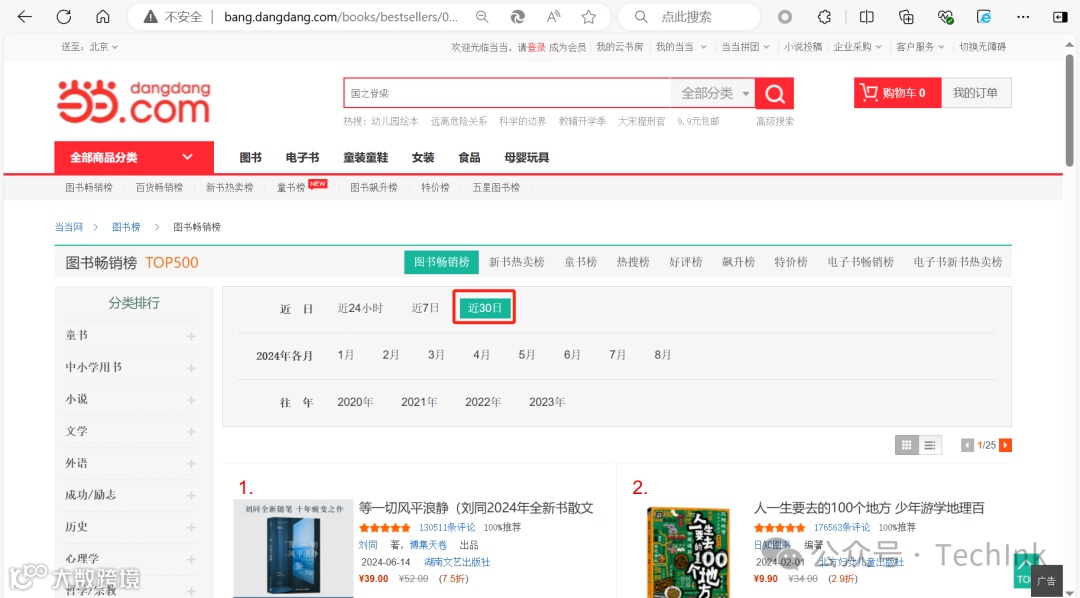Switch to 好评榜 tab

(685, 262)
